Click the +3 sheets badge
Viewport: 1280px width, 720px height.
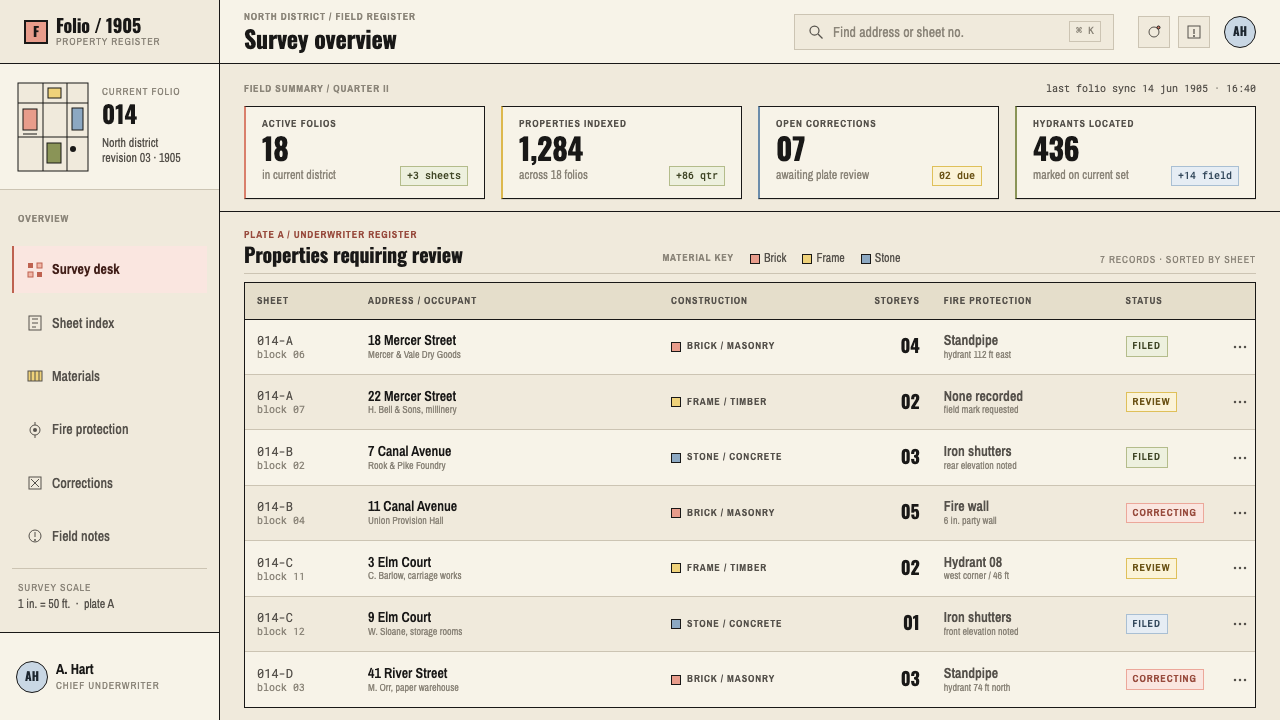click(433, 176)
